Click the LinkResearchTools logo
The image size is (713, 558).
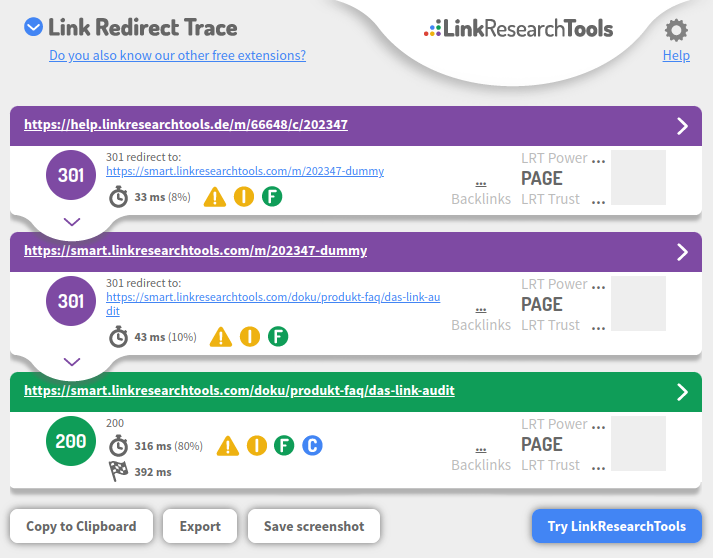pyautogui.click(x=518, y=29)
